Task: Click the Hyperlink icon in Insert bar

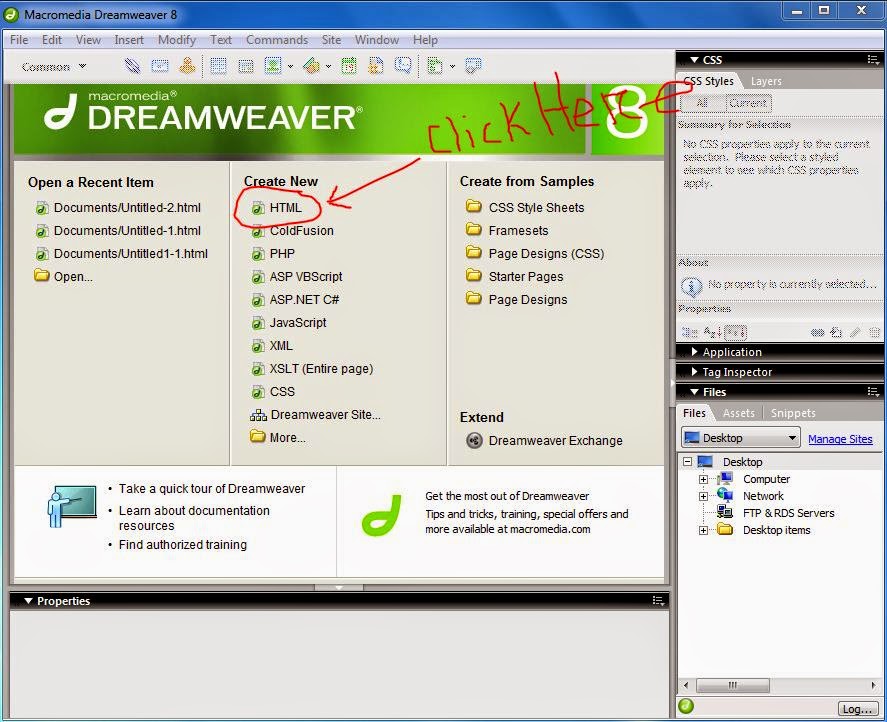Action: (132, 66)
